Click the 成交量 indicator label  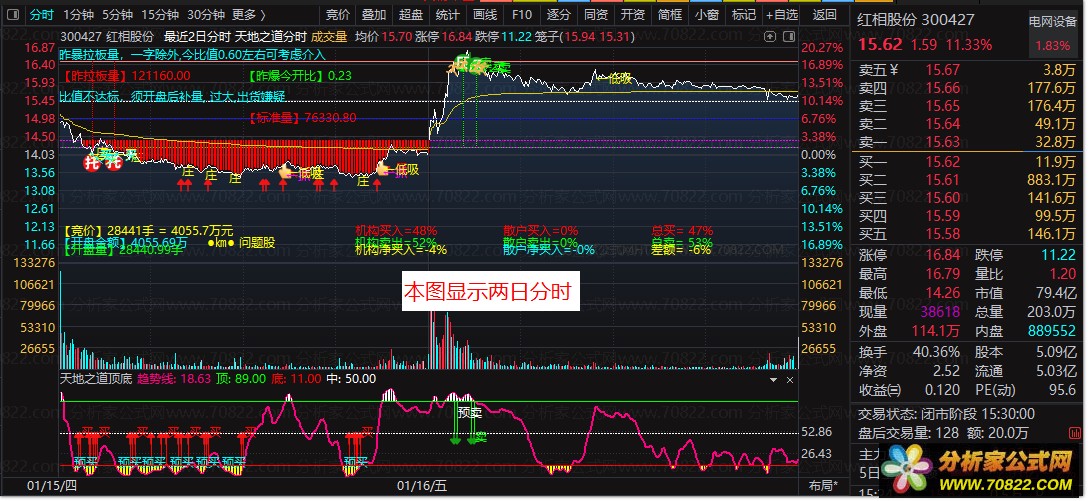tap(329, 37)
